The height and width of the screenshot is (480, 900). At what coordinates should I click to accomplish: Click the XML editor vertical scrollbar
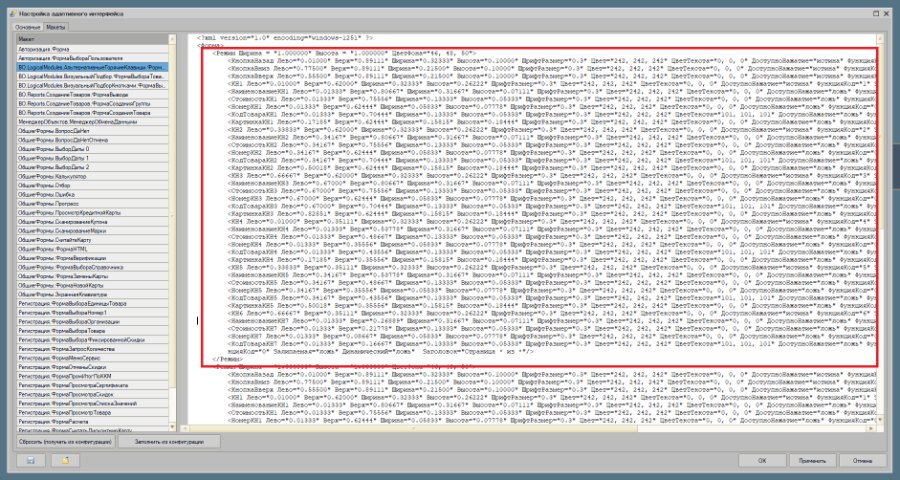tap(880, 230)
